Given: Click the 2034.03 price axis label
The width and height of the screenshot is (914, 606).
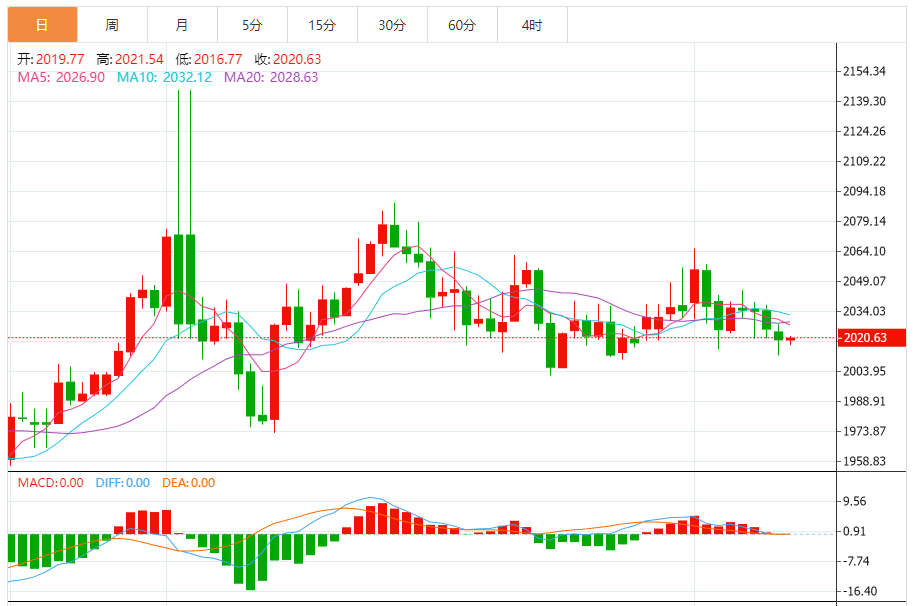Looking at the screenshot, I should click(864, 311).
